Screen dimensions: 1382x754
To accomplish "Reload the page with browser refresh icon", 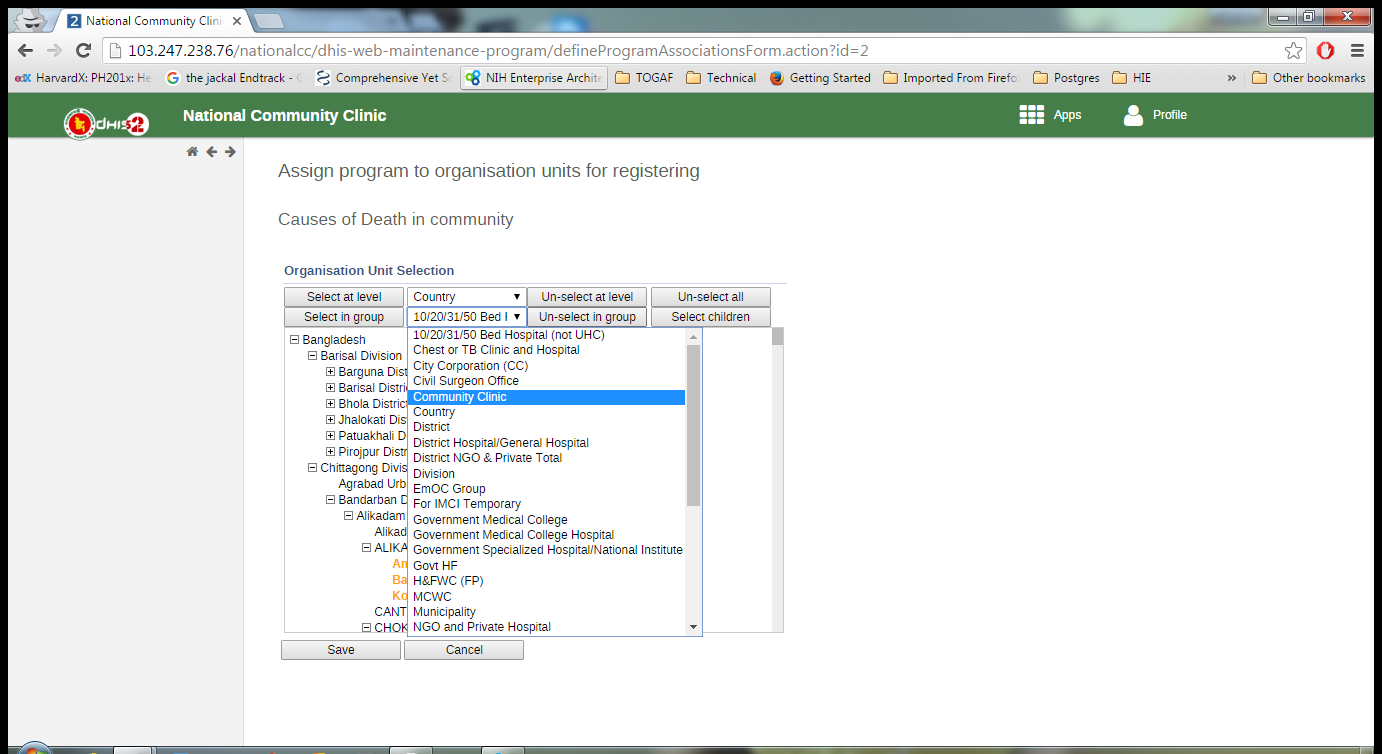I will tap(84, 51).
